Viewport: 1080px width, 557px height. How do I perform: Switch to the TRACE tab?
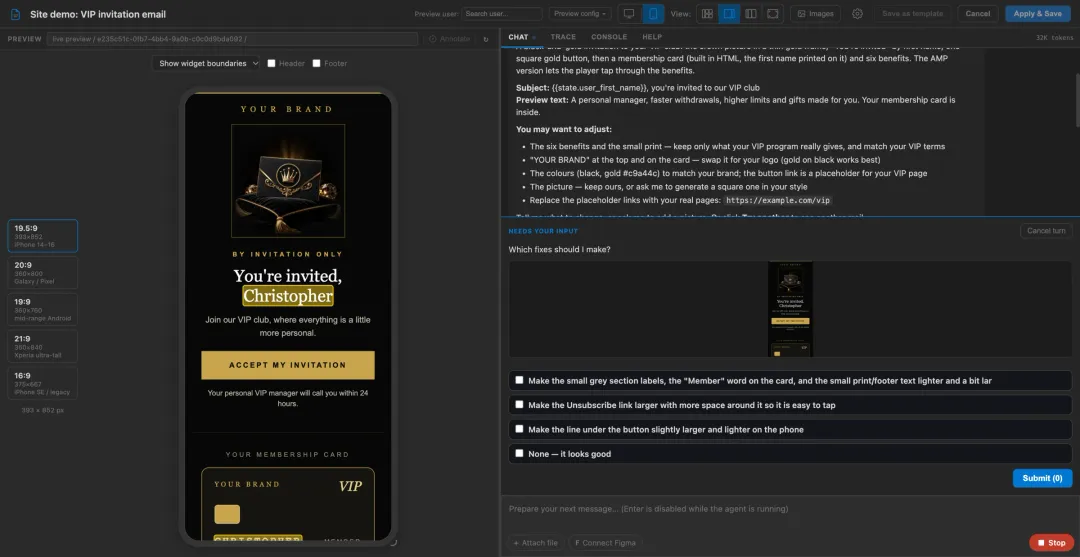[x=563, y=37]
